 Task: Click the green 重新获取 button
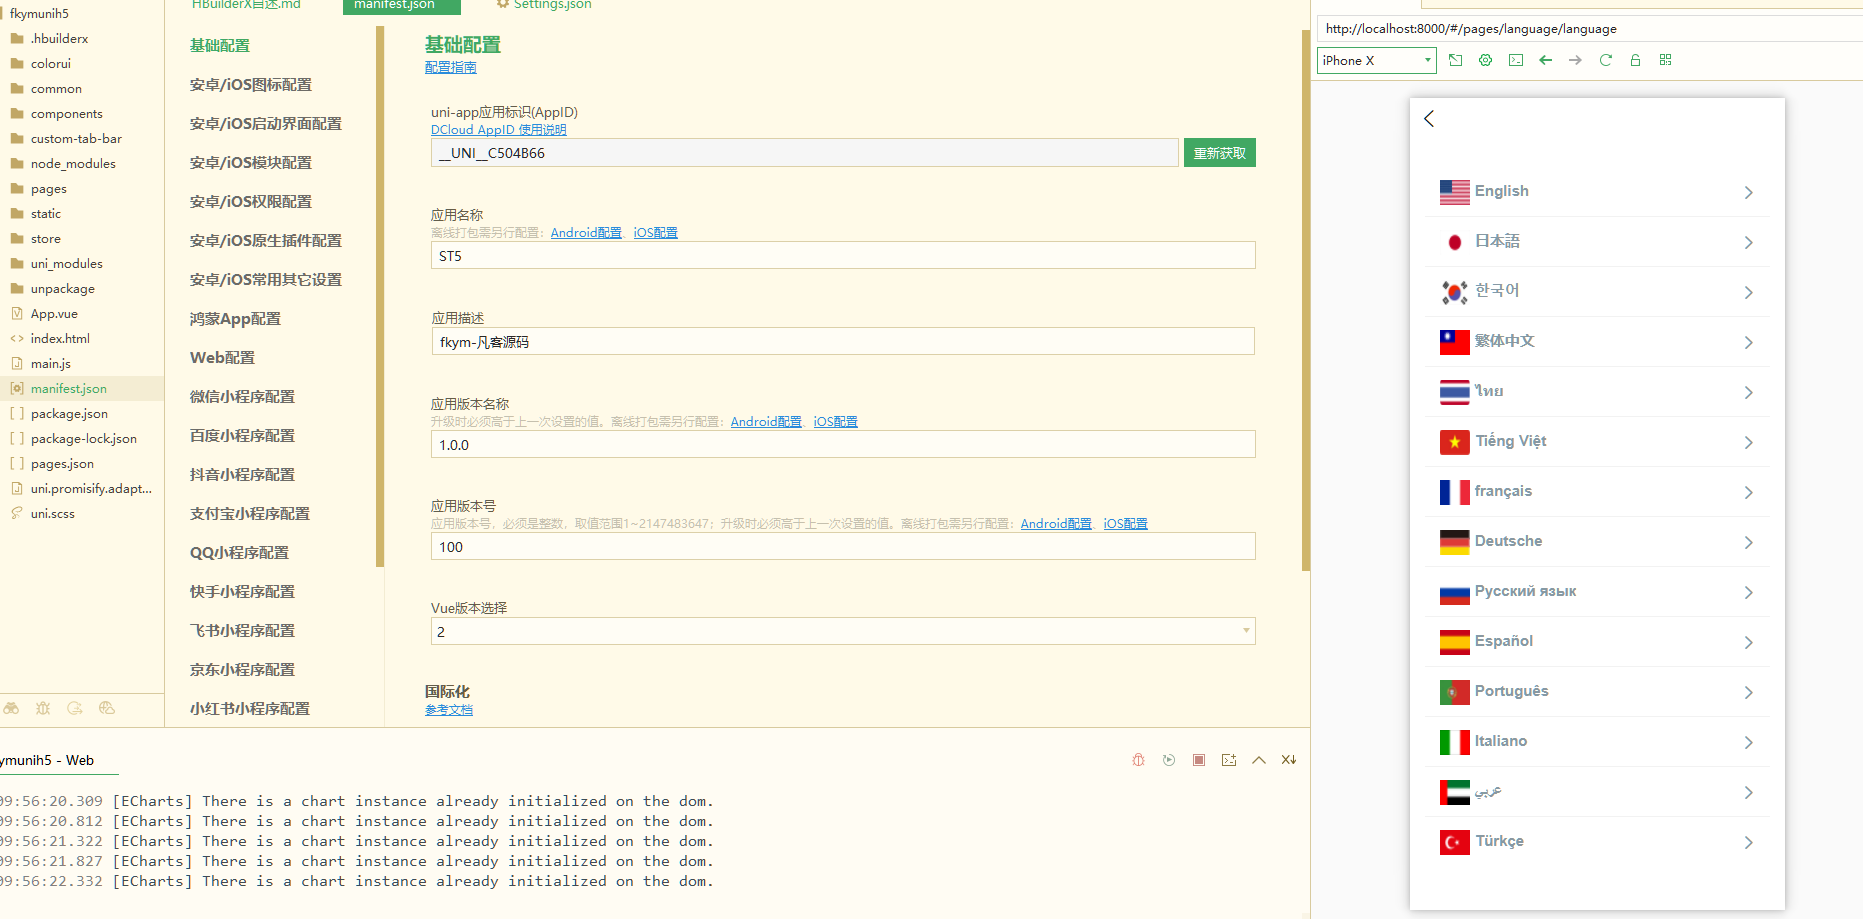(x=1219, y=153)
